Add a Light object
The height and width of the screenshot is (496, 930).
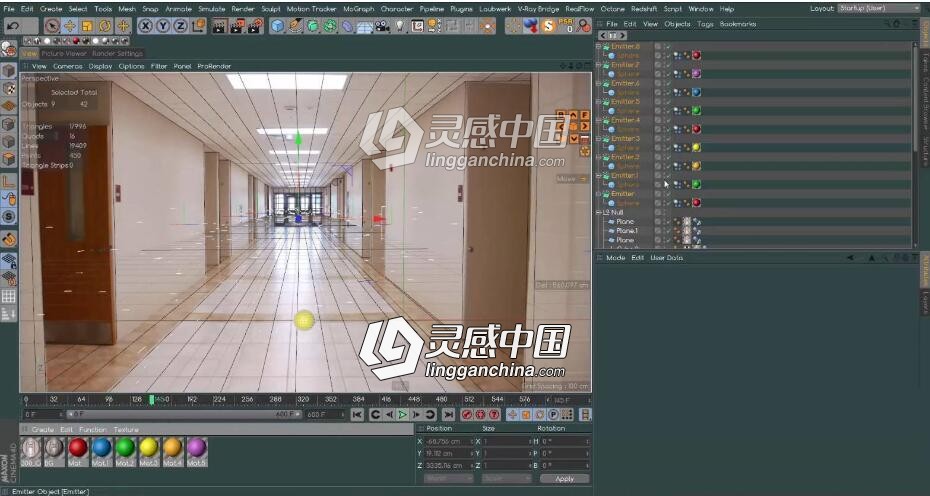tap(400, 26)
